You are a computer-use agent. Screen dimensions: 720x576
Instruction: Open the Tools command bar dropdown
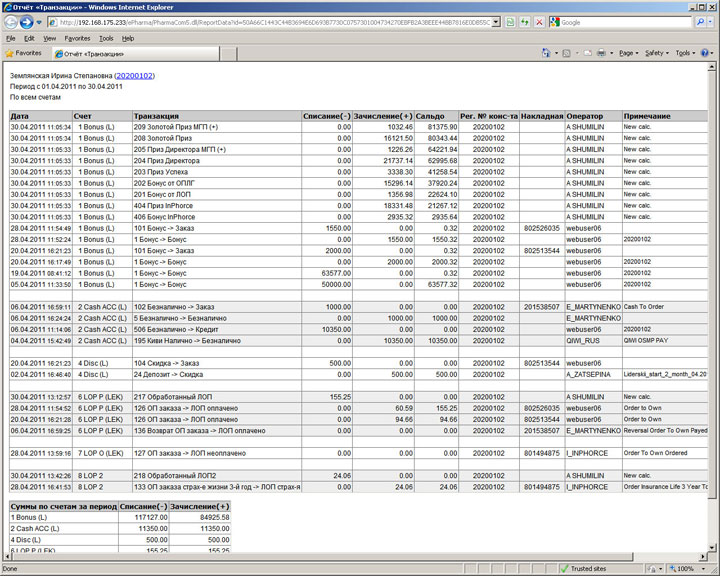pyautogui.click(x=685, y=53)
